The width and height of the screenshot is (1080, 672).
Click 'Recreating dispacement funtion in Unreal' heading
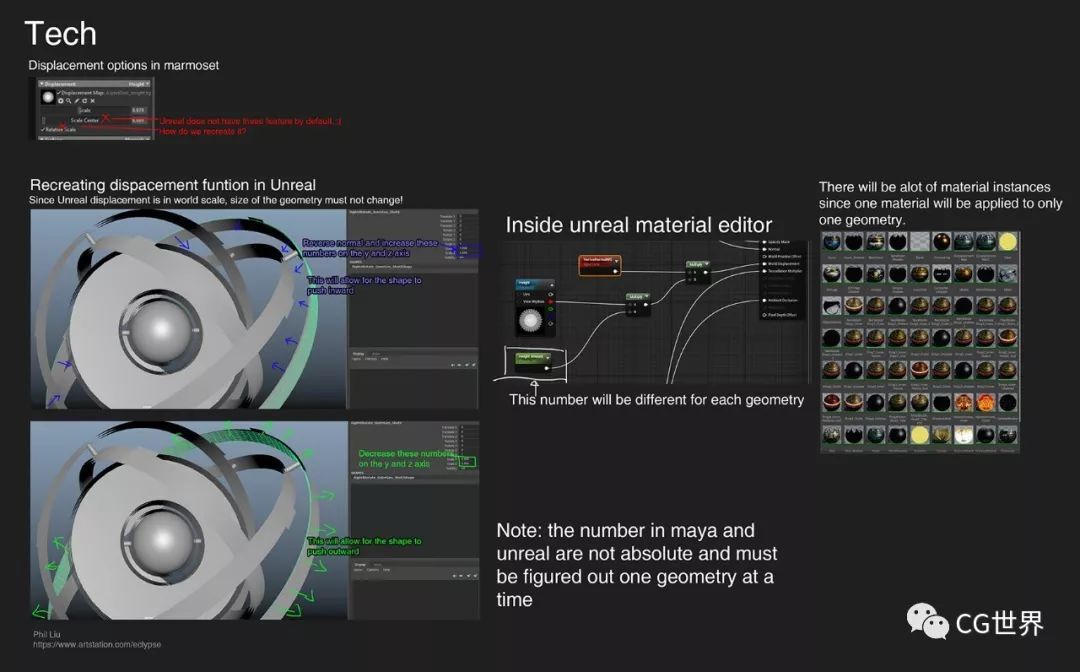click(x=173, y=185)
